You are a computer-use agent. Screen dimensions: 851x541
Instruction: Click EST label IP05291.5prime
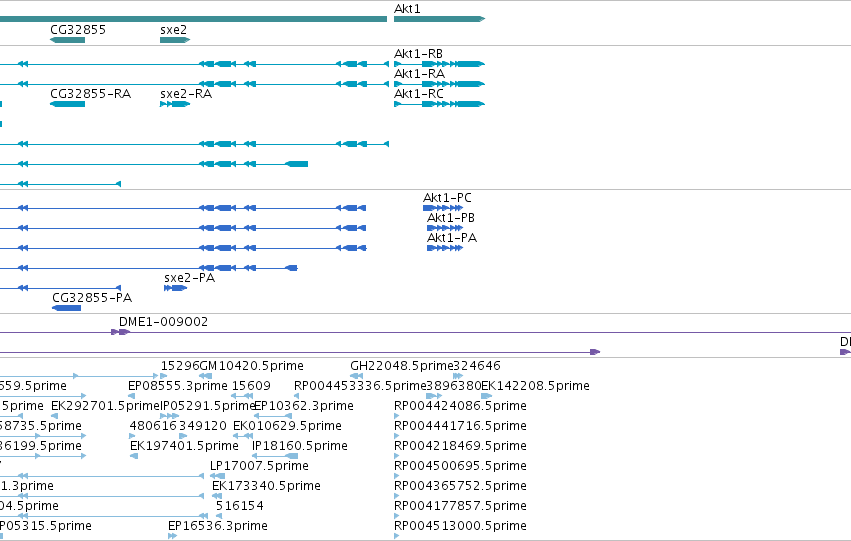[207, 406]
